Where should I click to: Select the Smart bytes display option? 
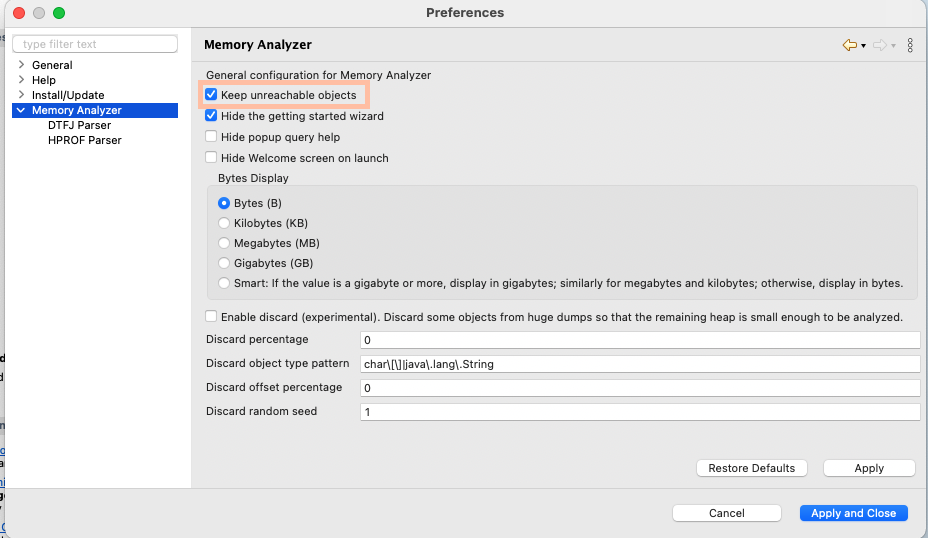pos(224,283)
